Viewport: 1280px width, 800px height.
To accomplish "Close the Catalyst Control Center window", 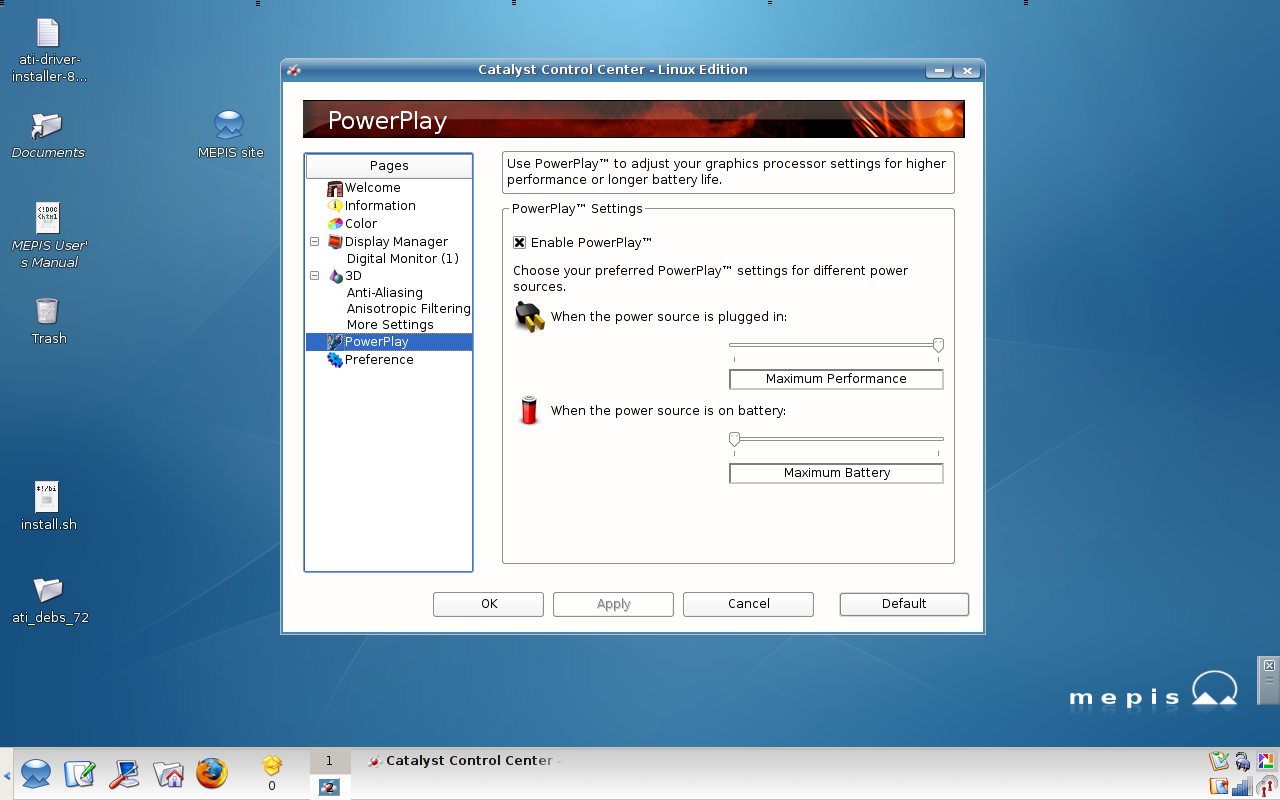I will pos(966,71).
